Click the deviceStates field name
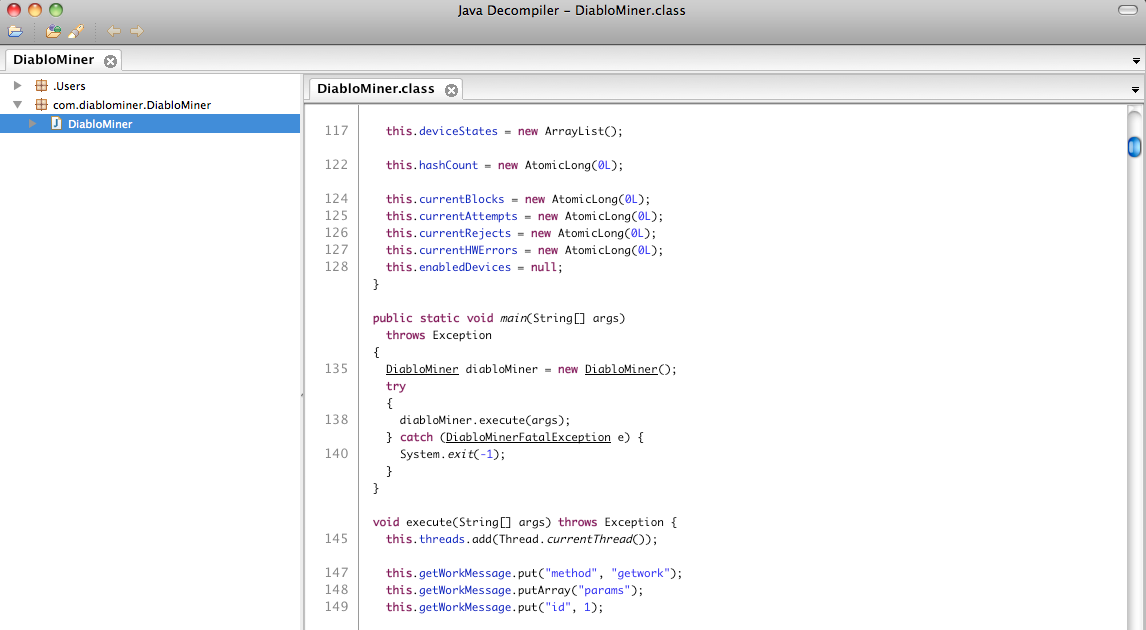Screen dimensions: 1146x630 [458, 131]
